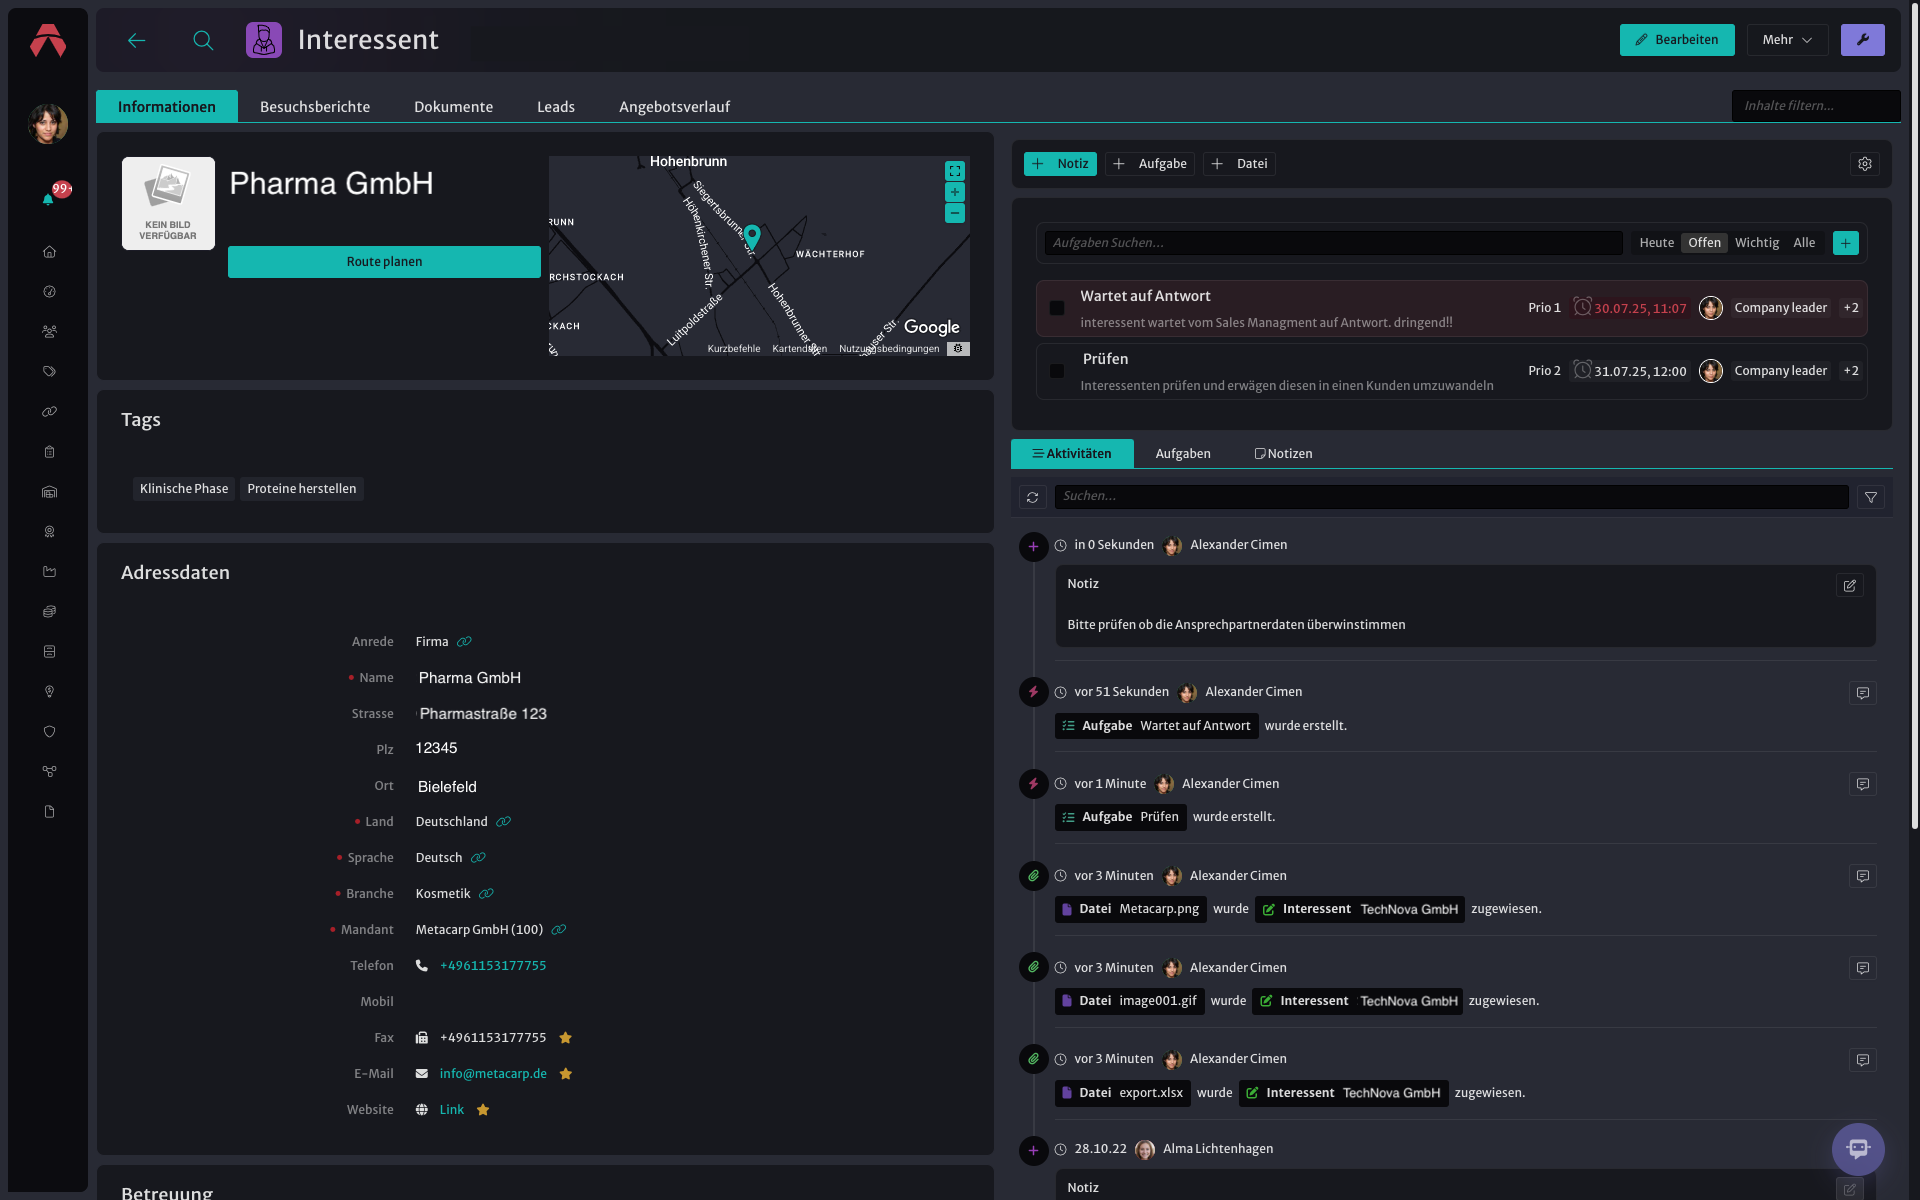Open the Dokumente tab
The image size is (1920, 1200).
pyautogui.click(x=453, y=107)
